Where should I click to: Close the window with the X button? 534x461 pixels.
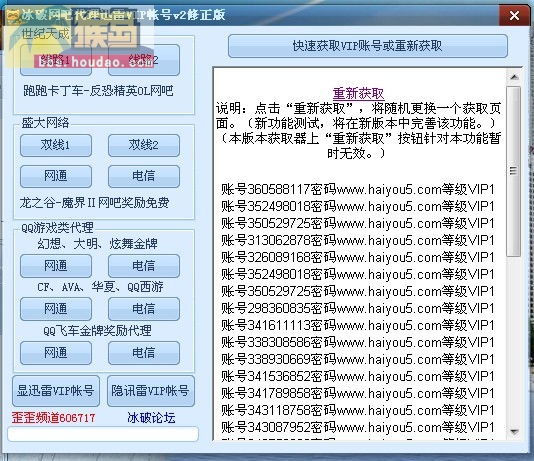514,15
